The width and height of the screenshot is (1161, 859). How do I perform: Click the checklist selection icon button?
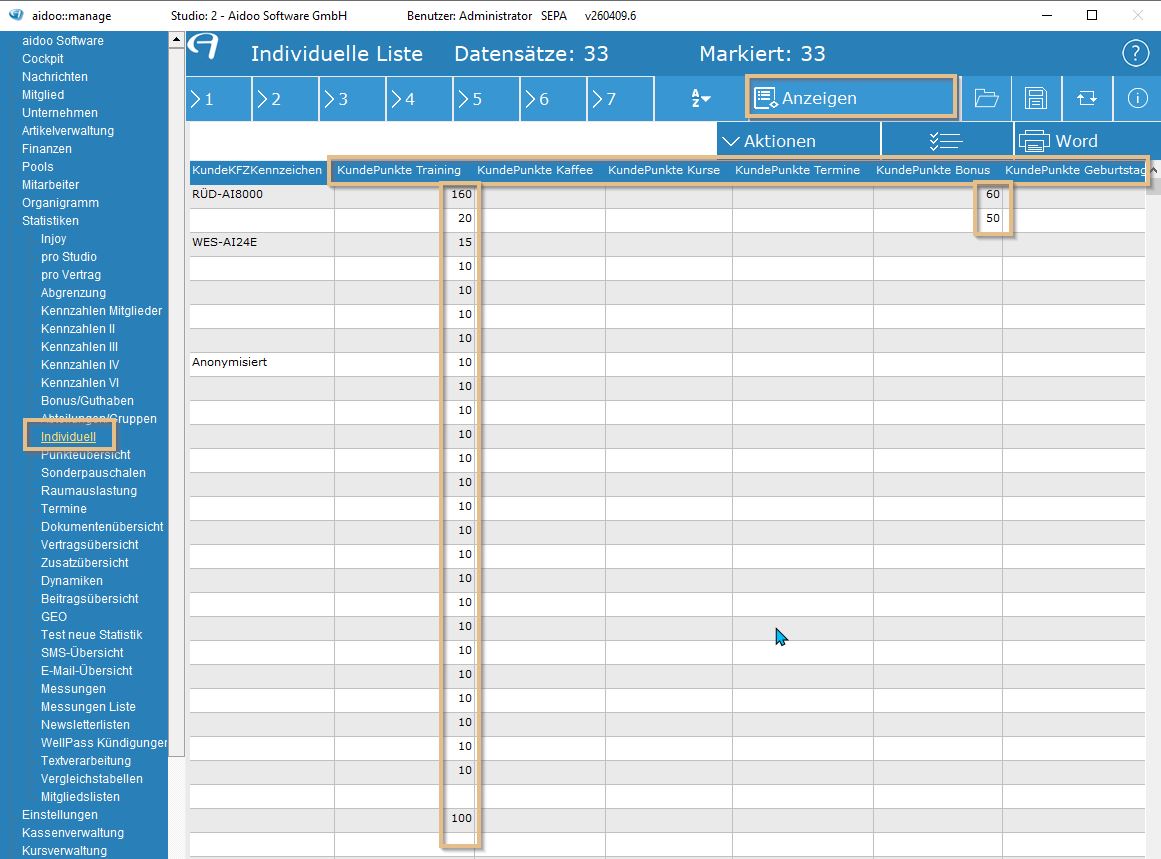[946, 141]
